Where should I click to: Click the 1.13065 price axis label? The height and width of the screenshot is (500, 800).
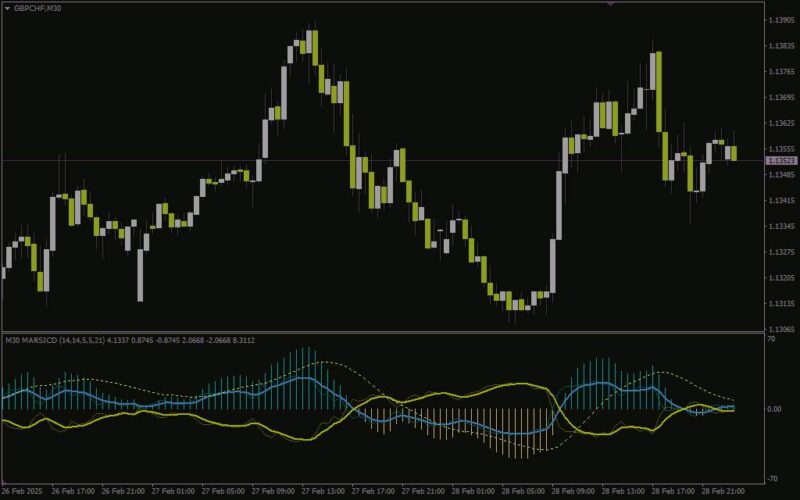tap(782, 329)
